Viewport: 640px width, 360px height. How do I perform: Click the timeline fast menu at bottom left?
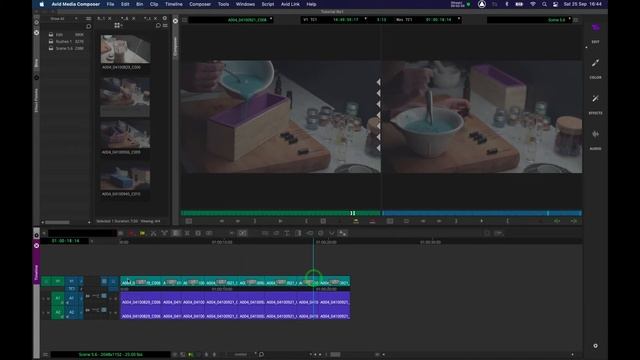(45, 354)
